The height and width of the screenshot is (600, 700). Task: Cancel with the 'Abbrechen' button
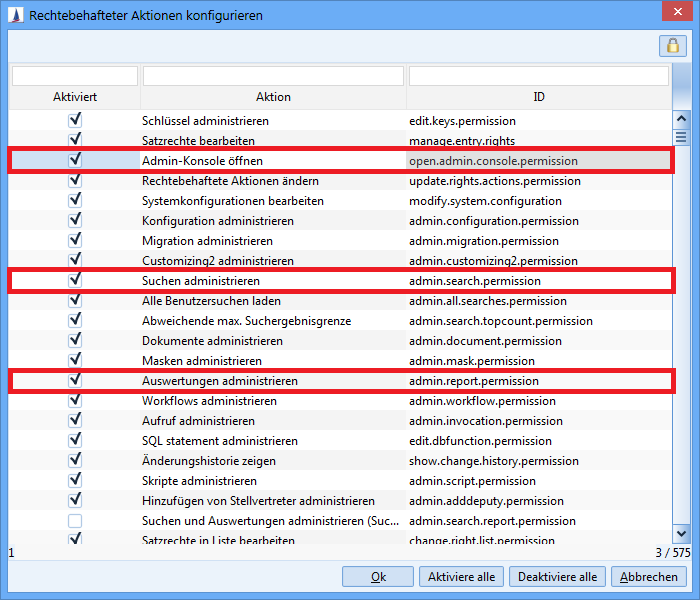648,577
